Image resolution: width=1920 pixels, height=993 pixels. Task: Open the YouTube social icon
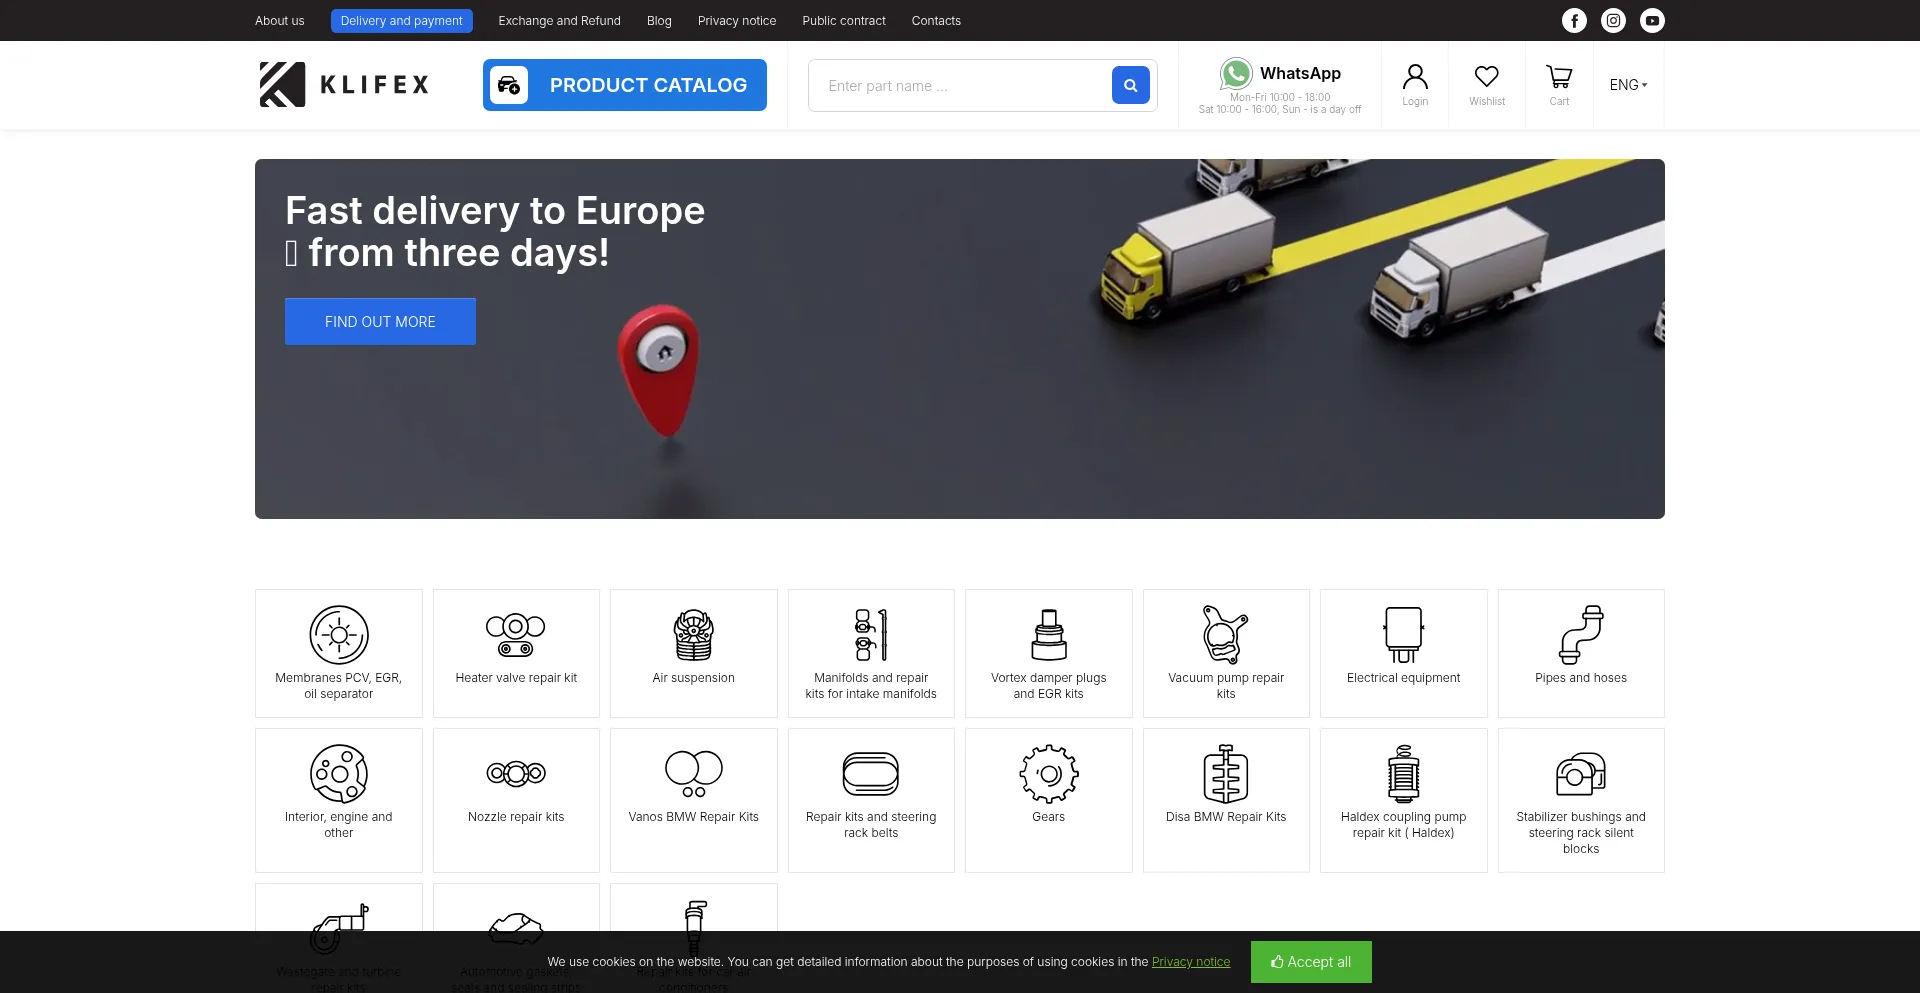point(1652,20)
